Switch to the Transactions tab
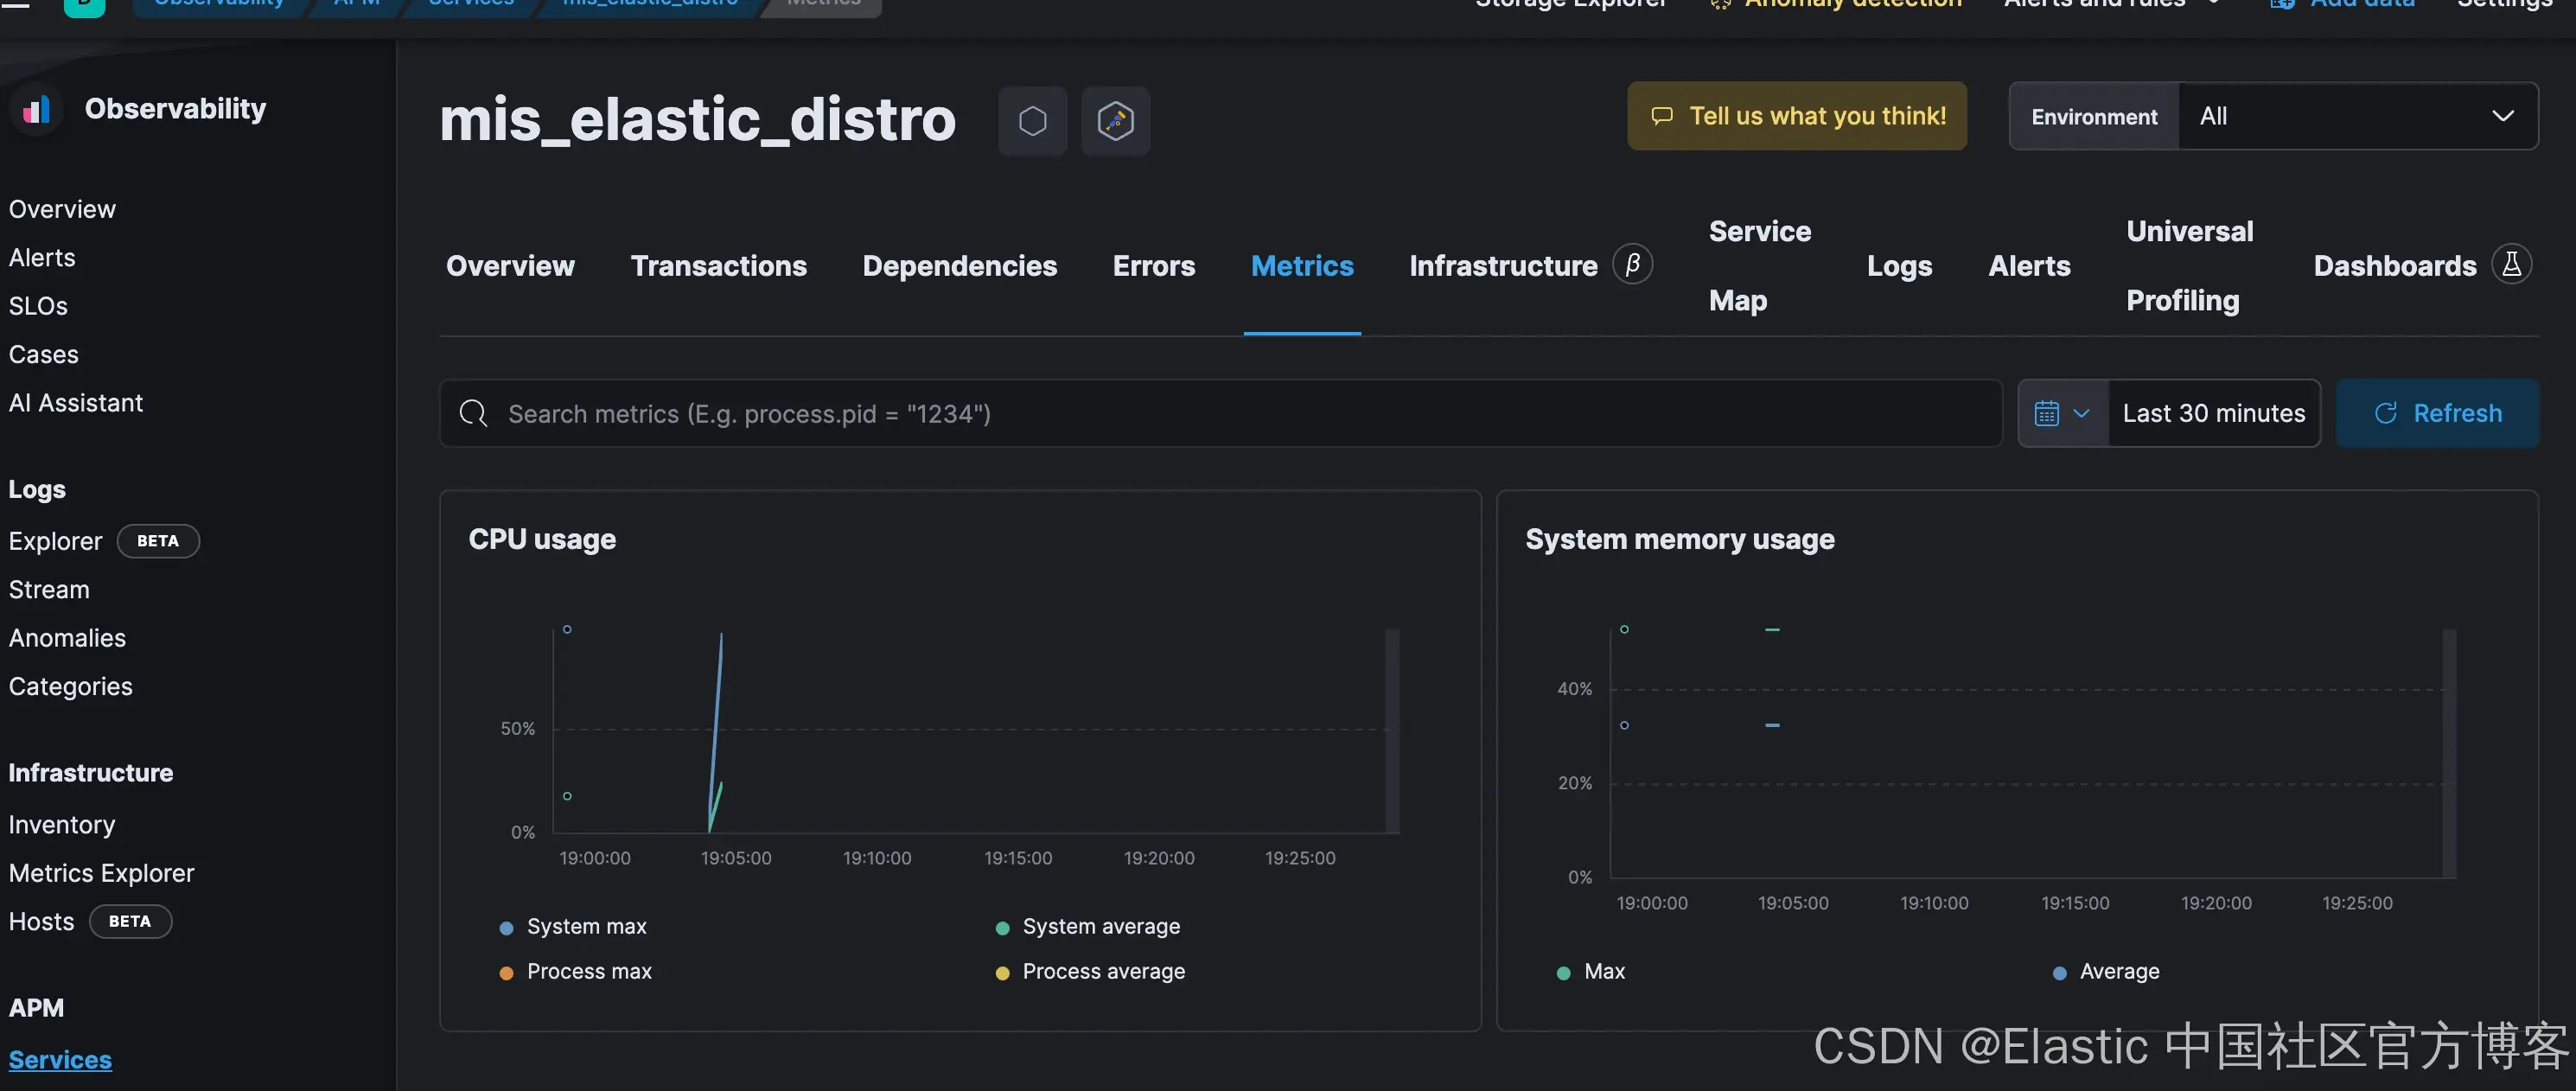The height and width of the screenshot is (1091, 2576). tap(718, 266)
